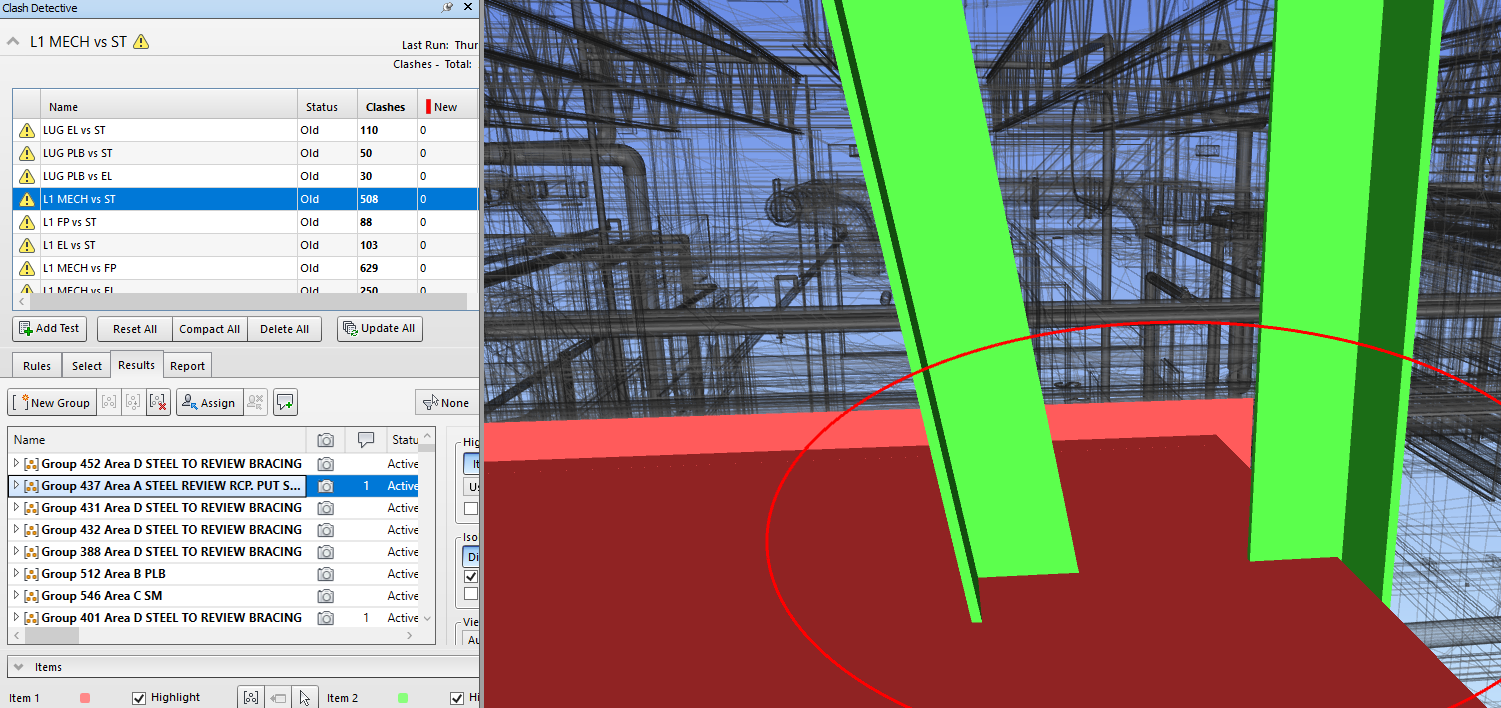Expand Group 452 Area D tree node
This screenshot has width=1501, height=708.
pos(15,464)
